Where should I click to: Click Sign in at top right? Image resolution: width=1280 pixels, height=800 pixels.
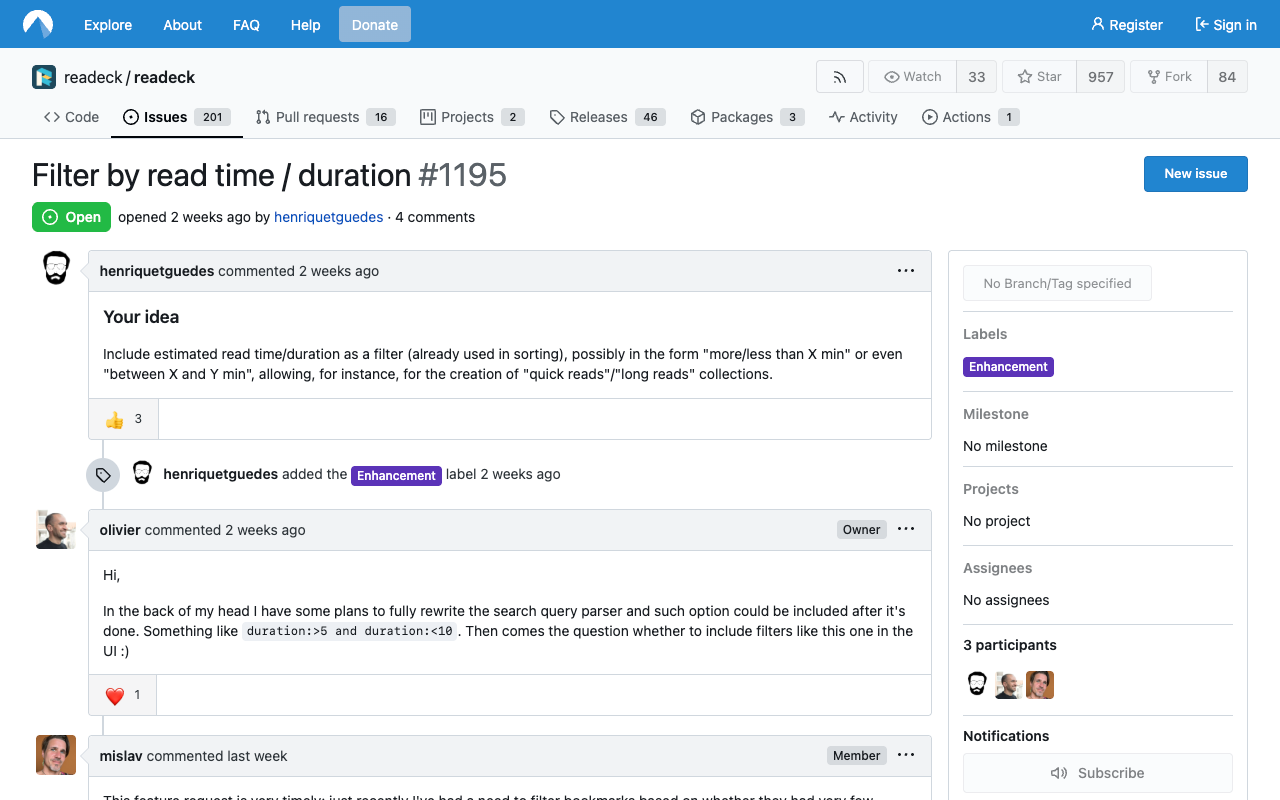[x=1226, y=25]
